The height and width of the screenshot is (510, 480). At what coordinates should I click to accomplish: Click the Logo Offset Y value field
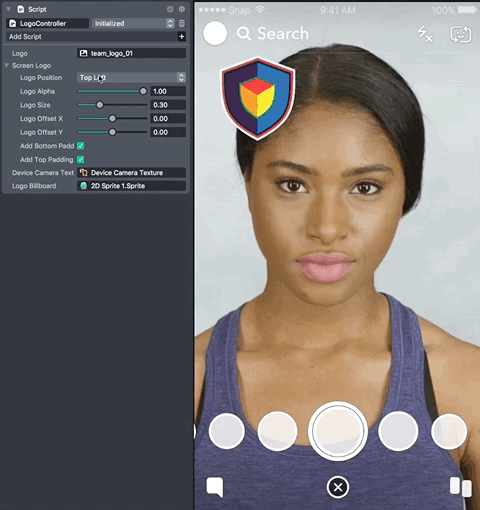pyautogui.click(x=168, y=132)
